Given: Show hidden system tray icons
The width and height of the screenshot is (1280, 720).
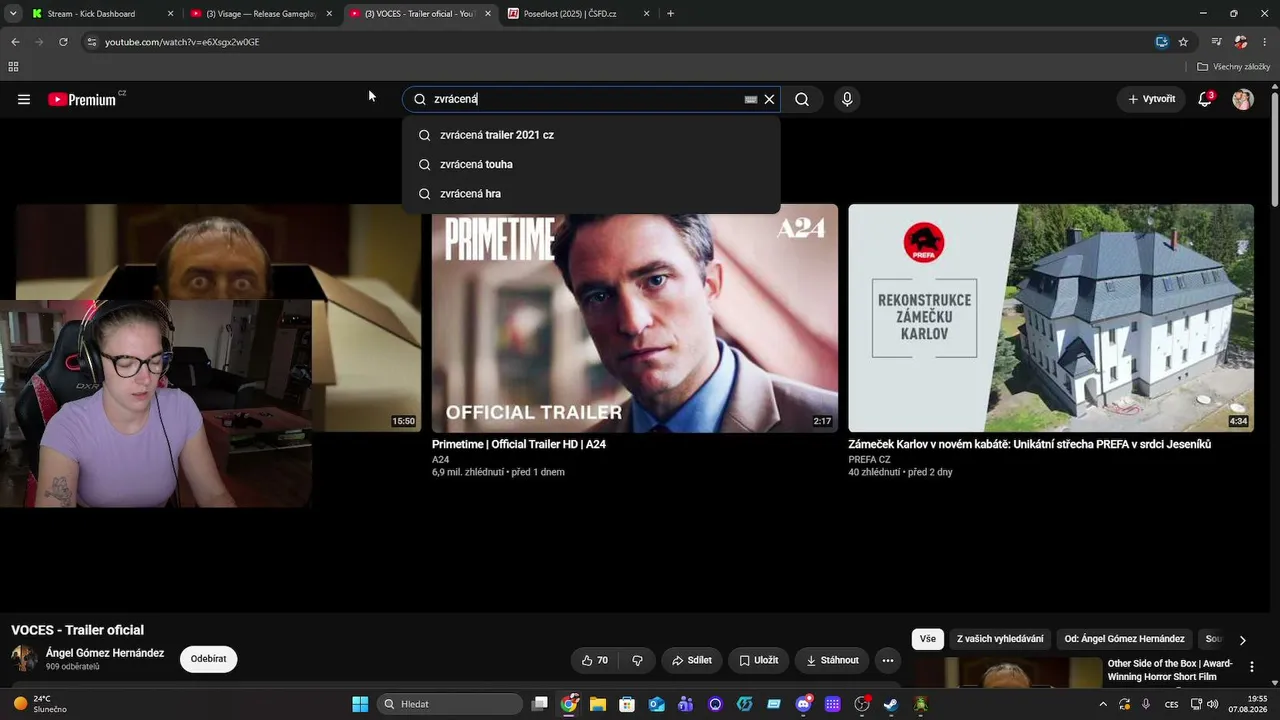Looking at the screenshot, I should [1103, 704].
